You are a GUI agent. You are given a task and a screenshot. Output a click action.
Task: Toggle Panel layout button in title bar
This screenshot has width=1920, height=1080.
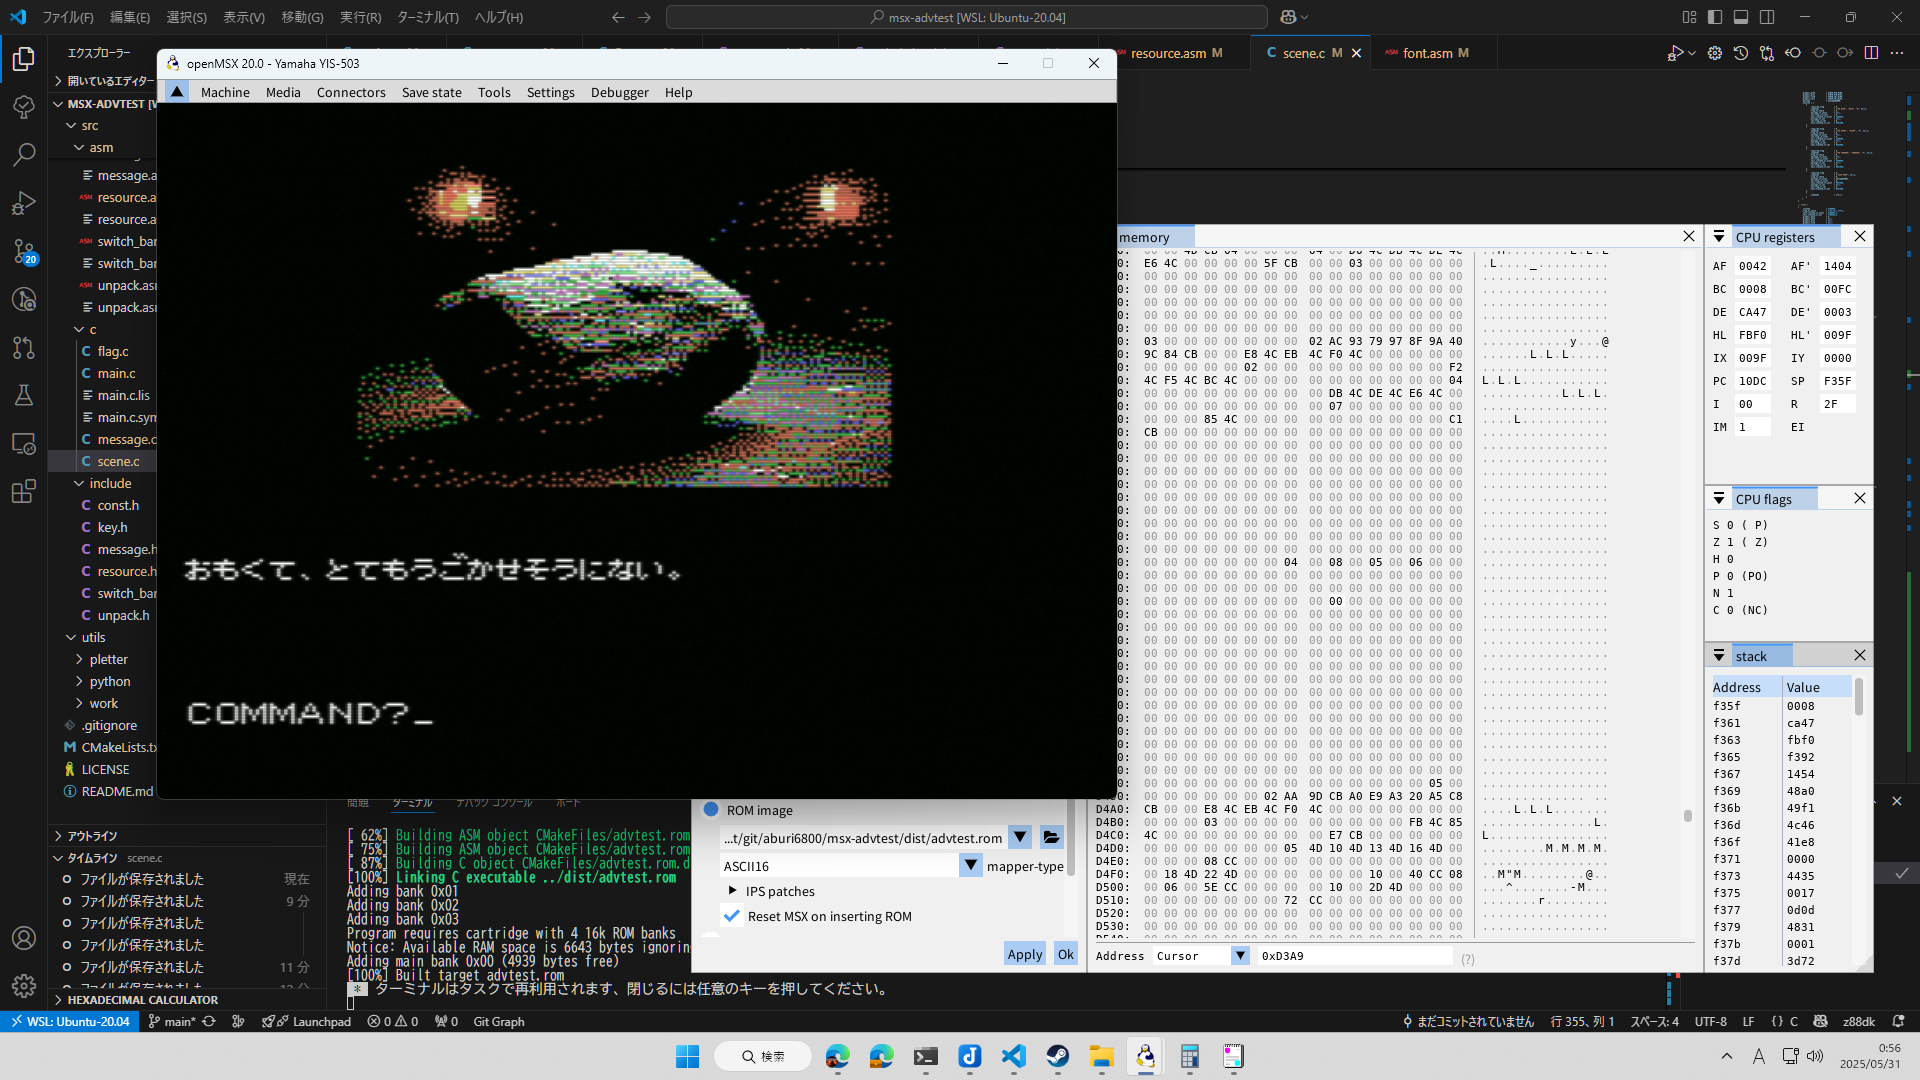[1741, 17]
